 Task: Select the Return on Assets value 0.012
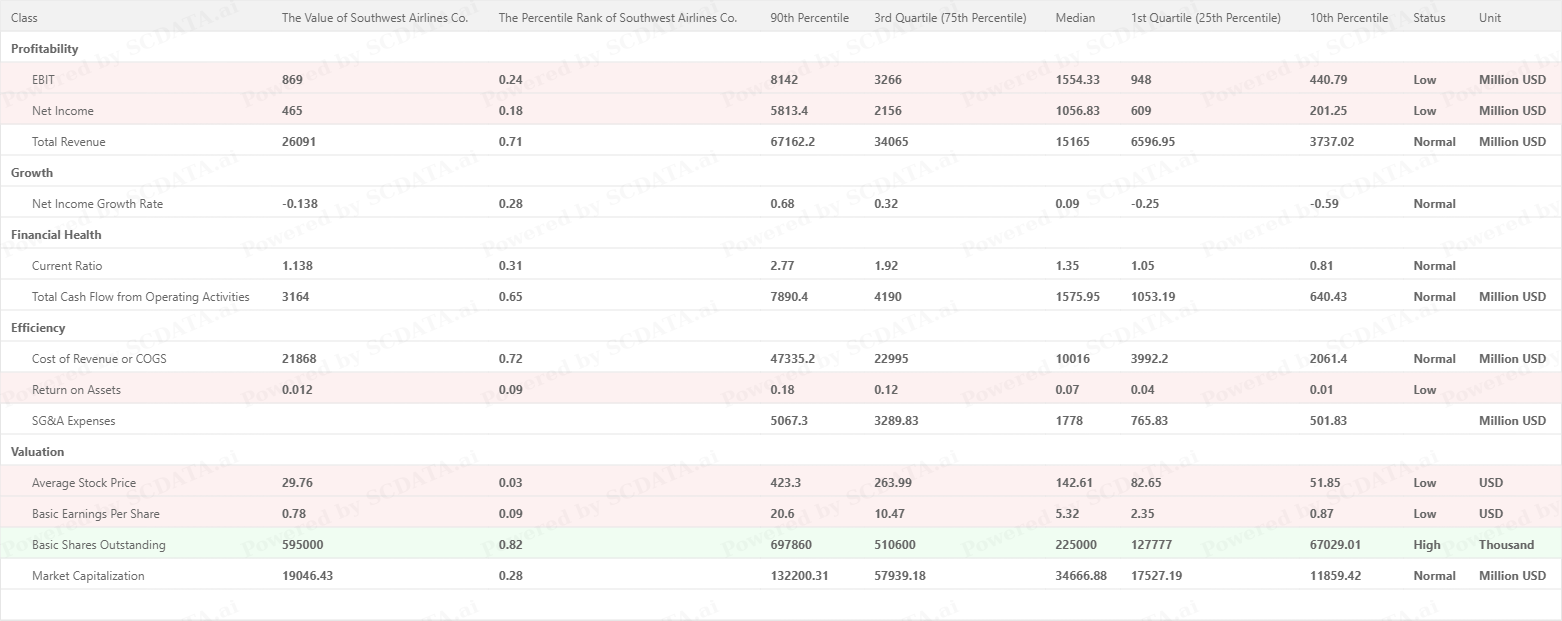click(297, 390)
